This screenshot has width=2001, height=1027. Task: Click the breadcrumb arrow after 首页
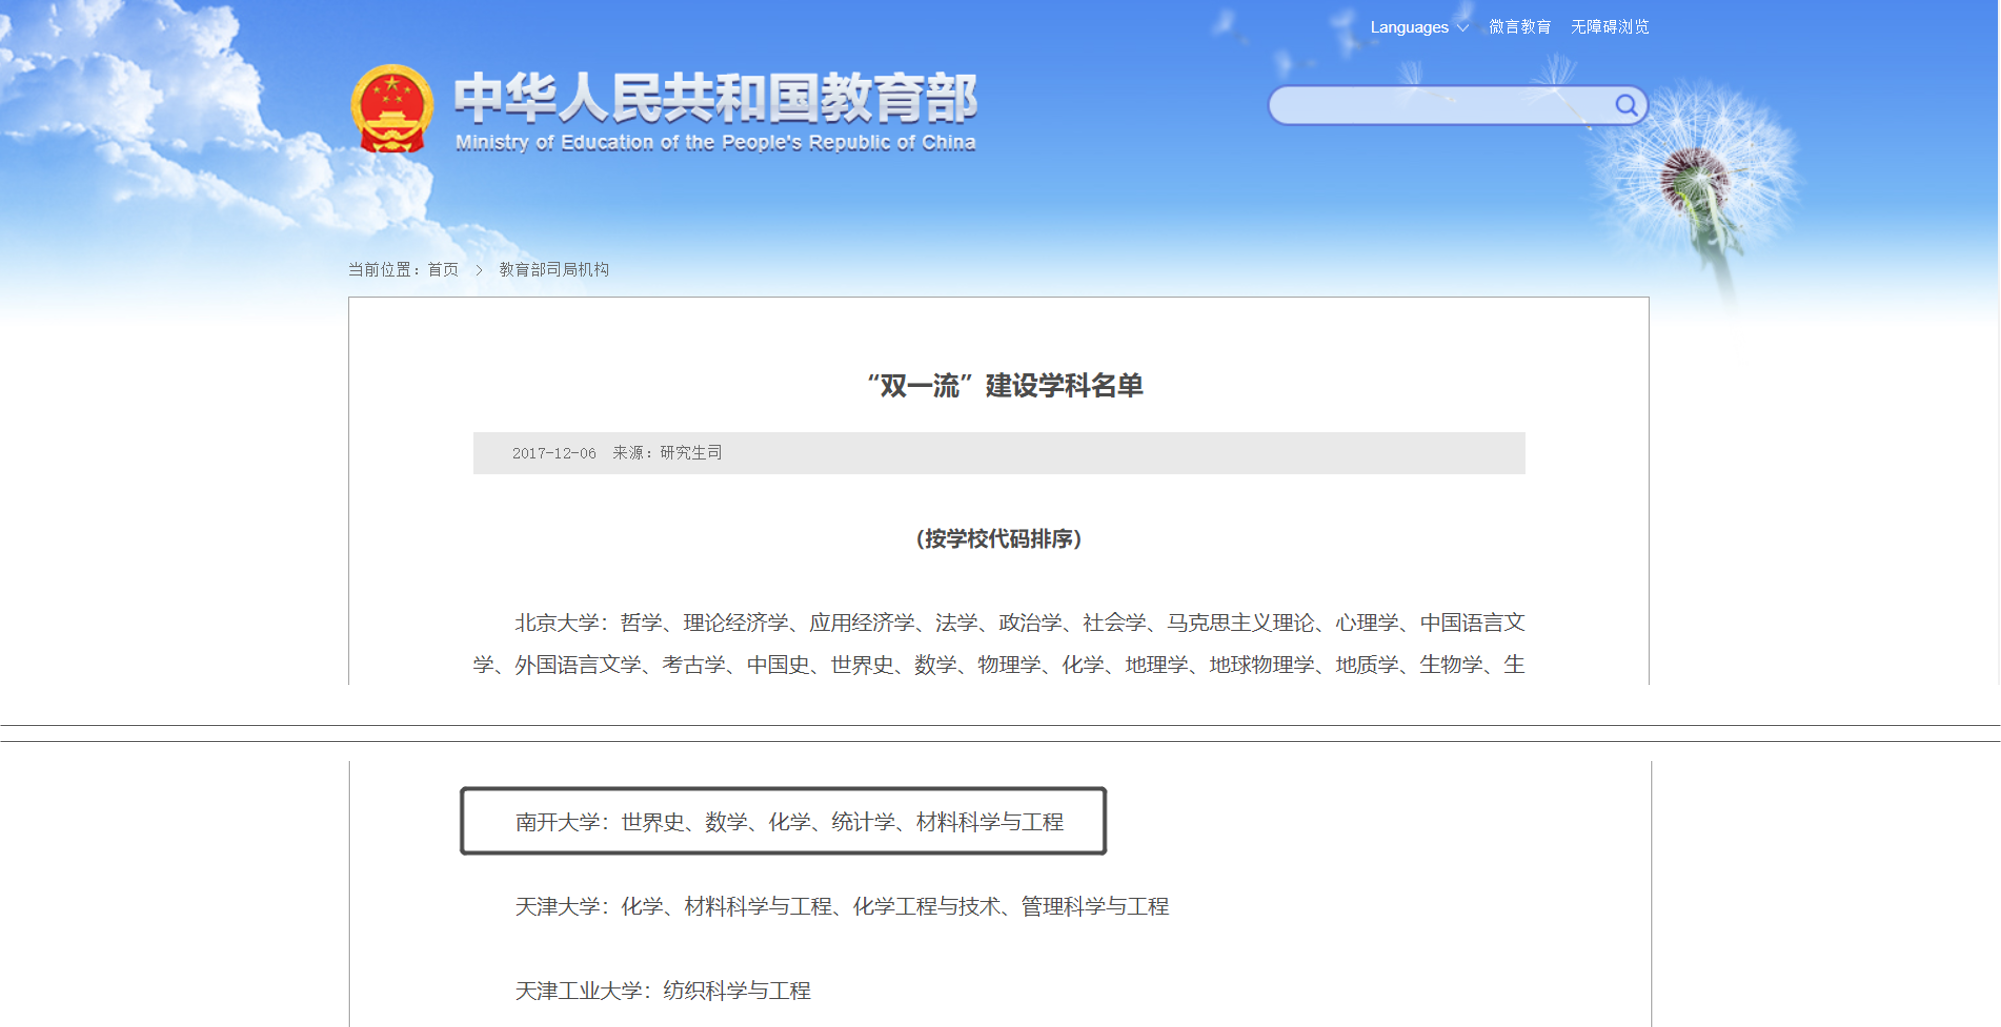(479, 270)
